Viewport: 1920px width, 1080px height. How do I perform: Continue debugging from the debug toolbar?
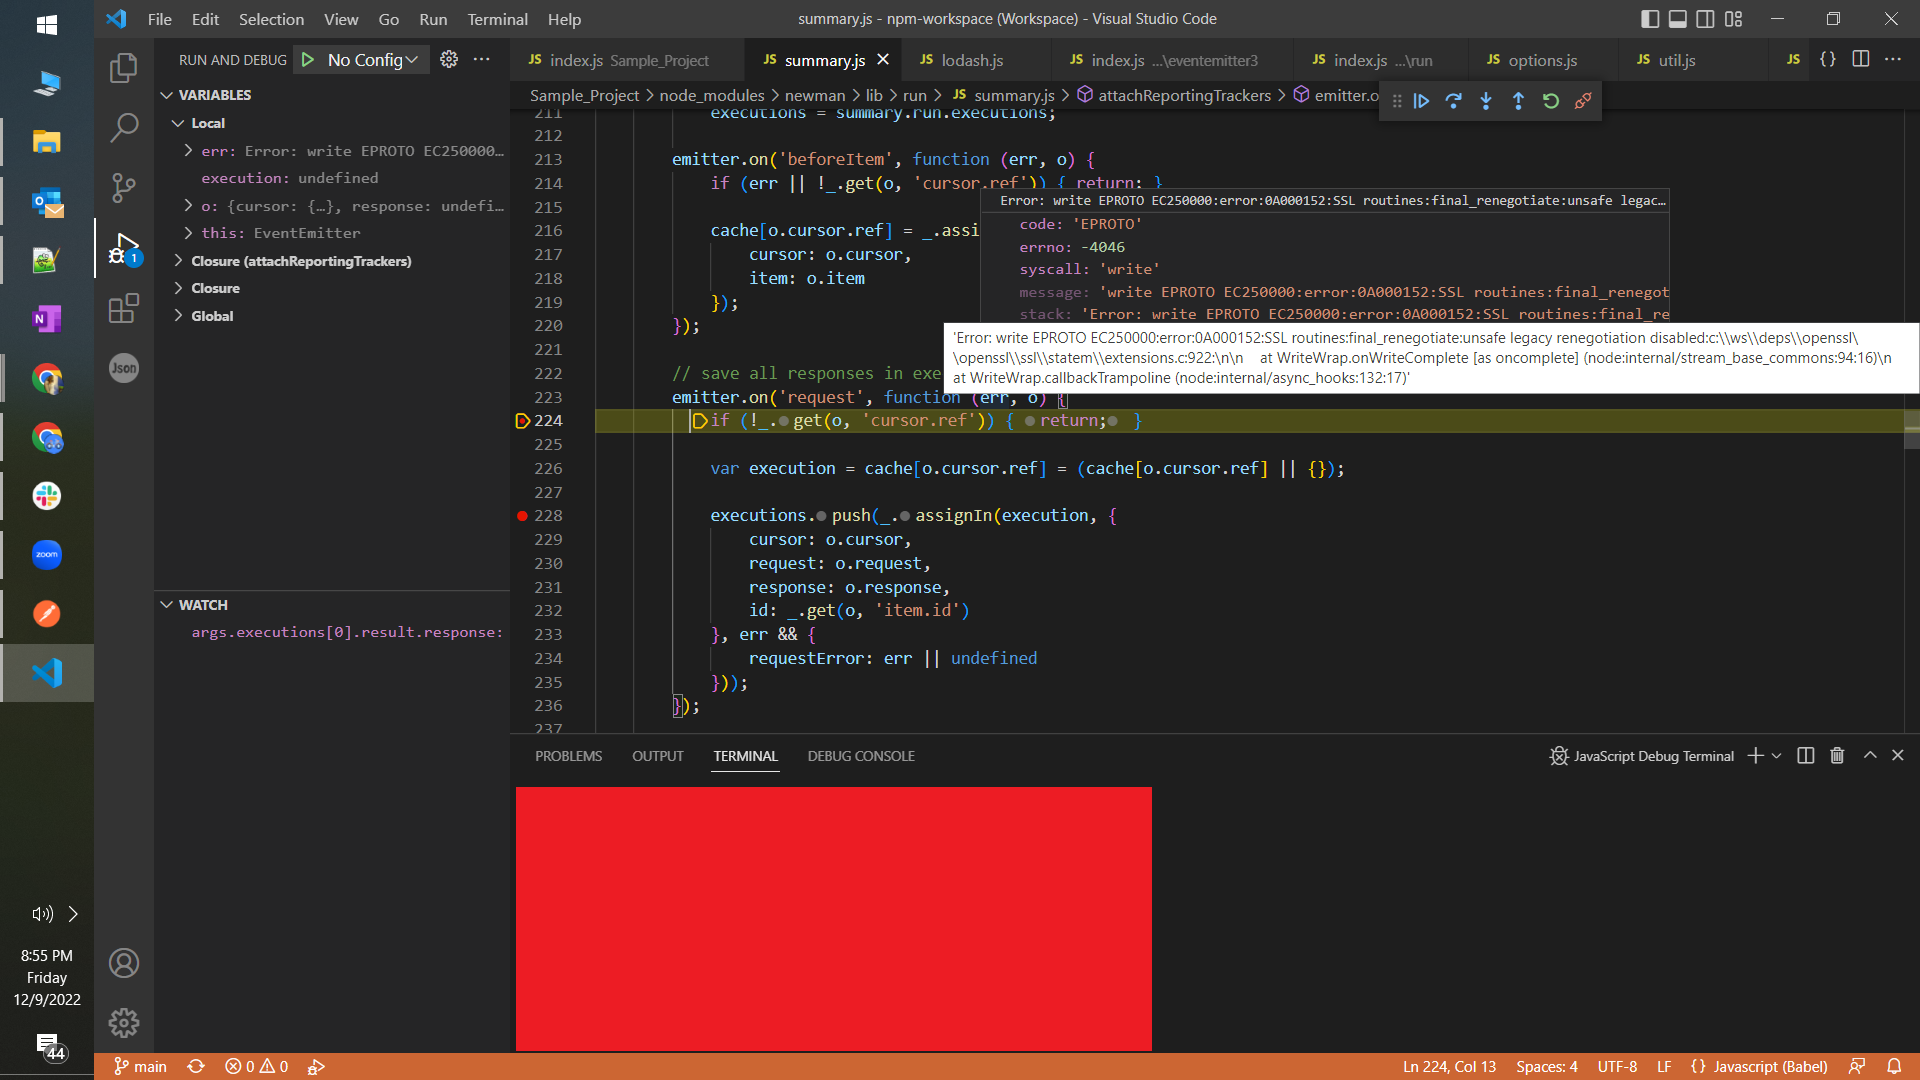tap(1421, 100)
